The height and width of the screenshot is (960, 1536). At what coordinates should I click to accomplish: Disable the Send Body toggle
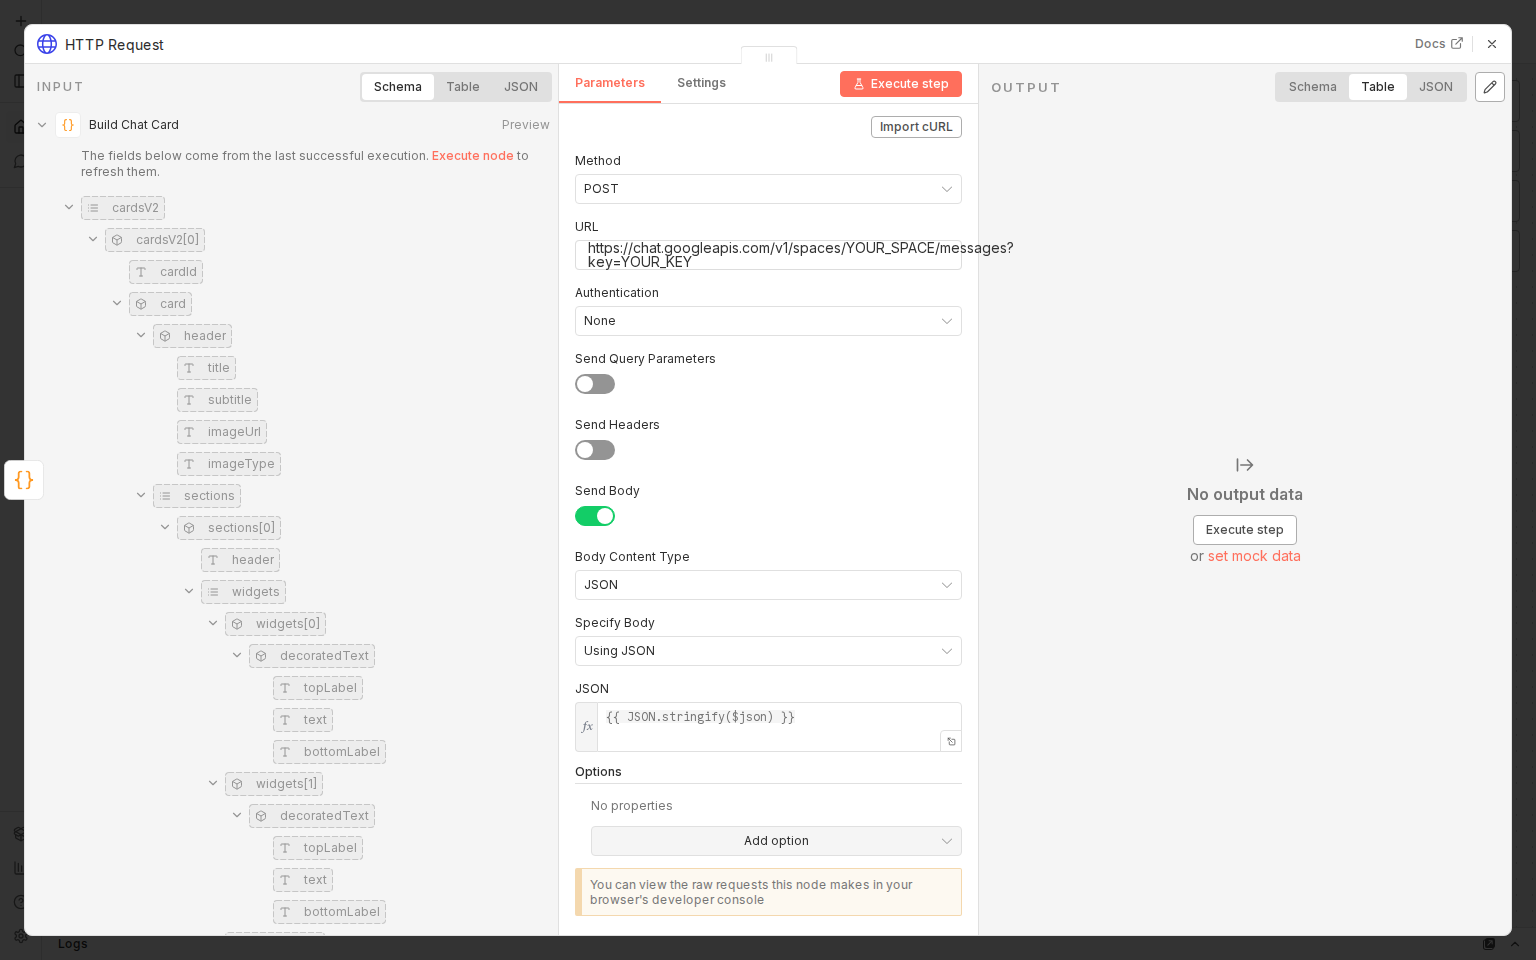pos(595,516)
